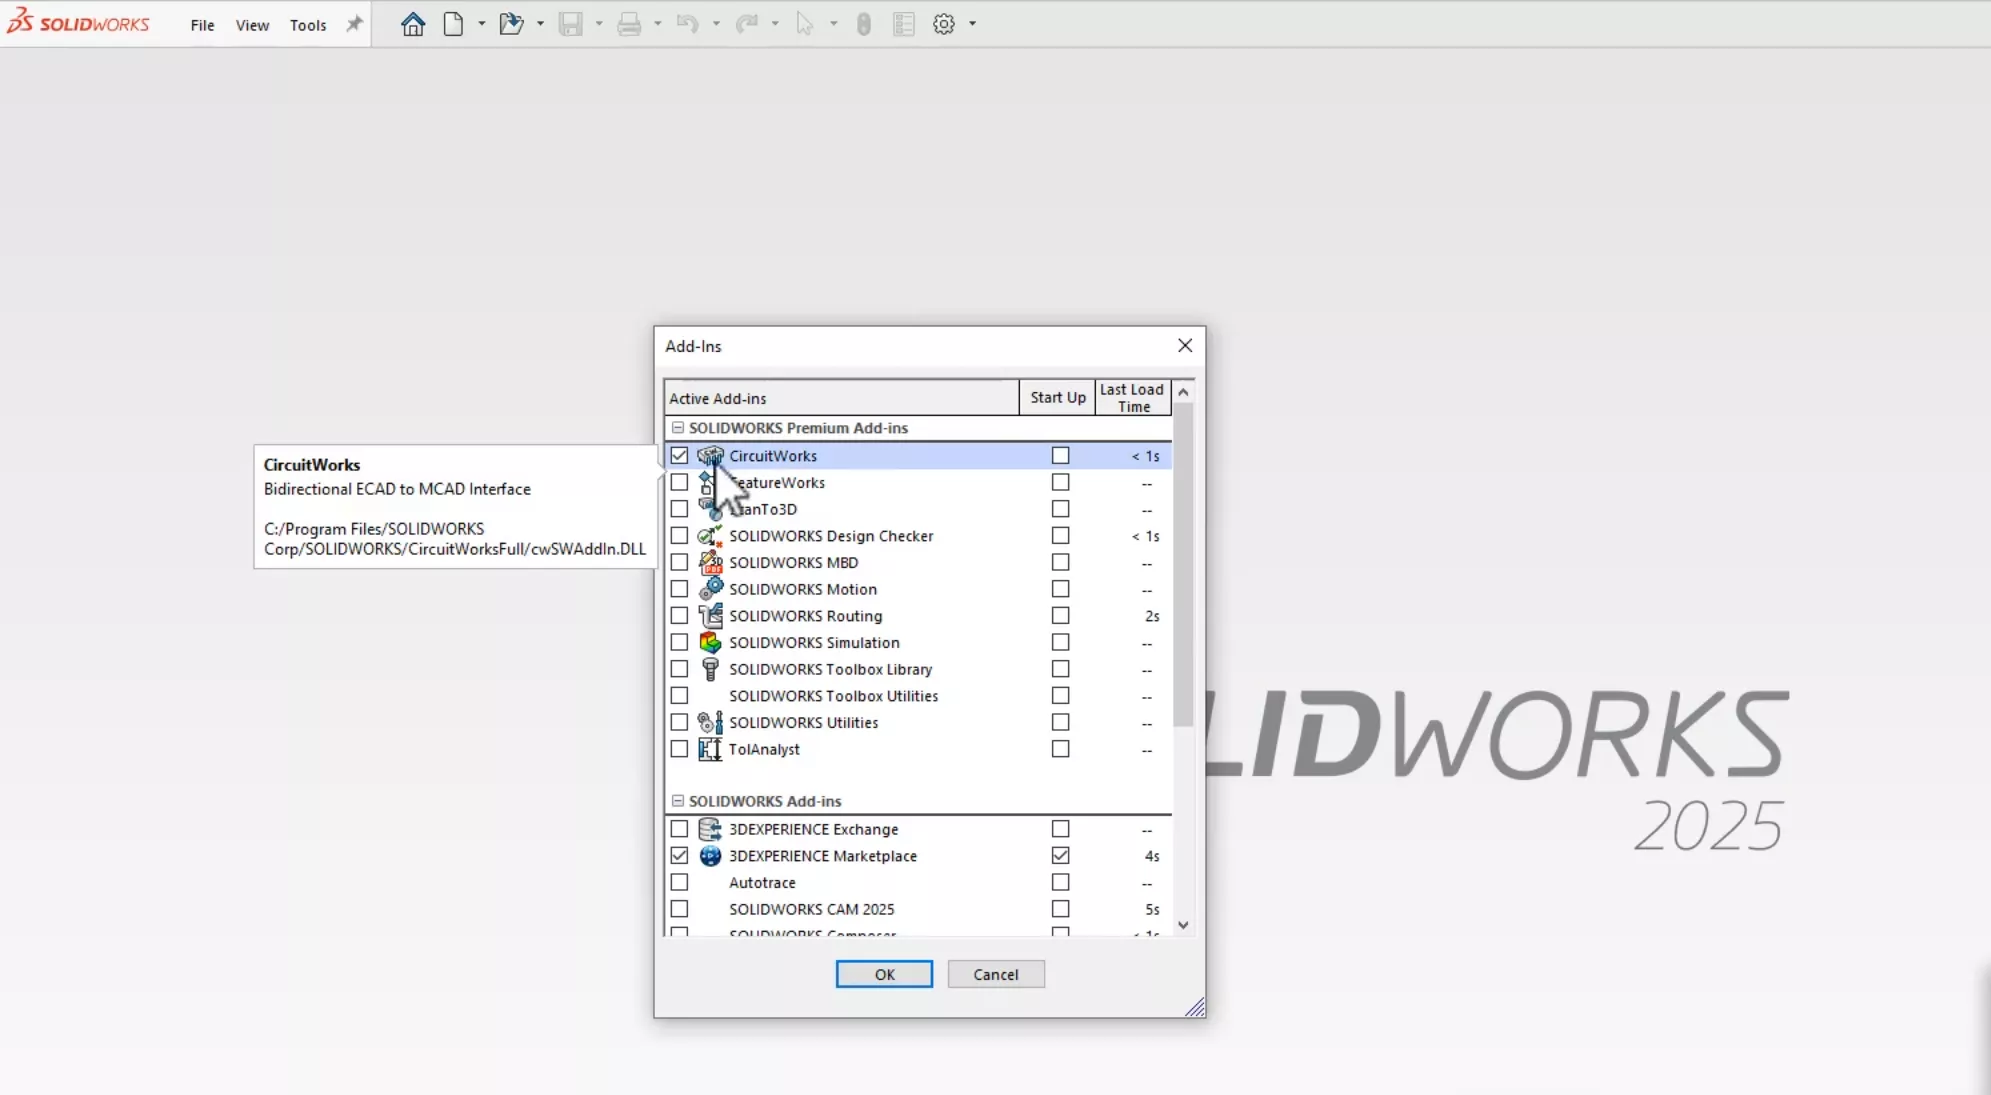The image size is (1991, 1095).
Task: Click the SOLIDWORKS Motion icon
Action: click(x=710, y=589)
